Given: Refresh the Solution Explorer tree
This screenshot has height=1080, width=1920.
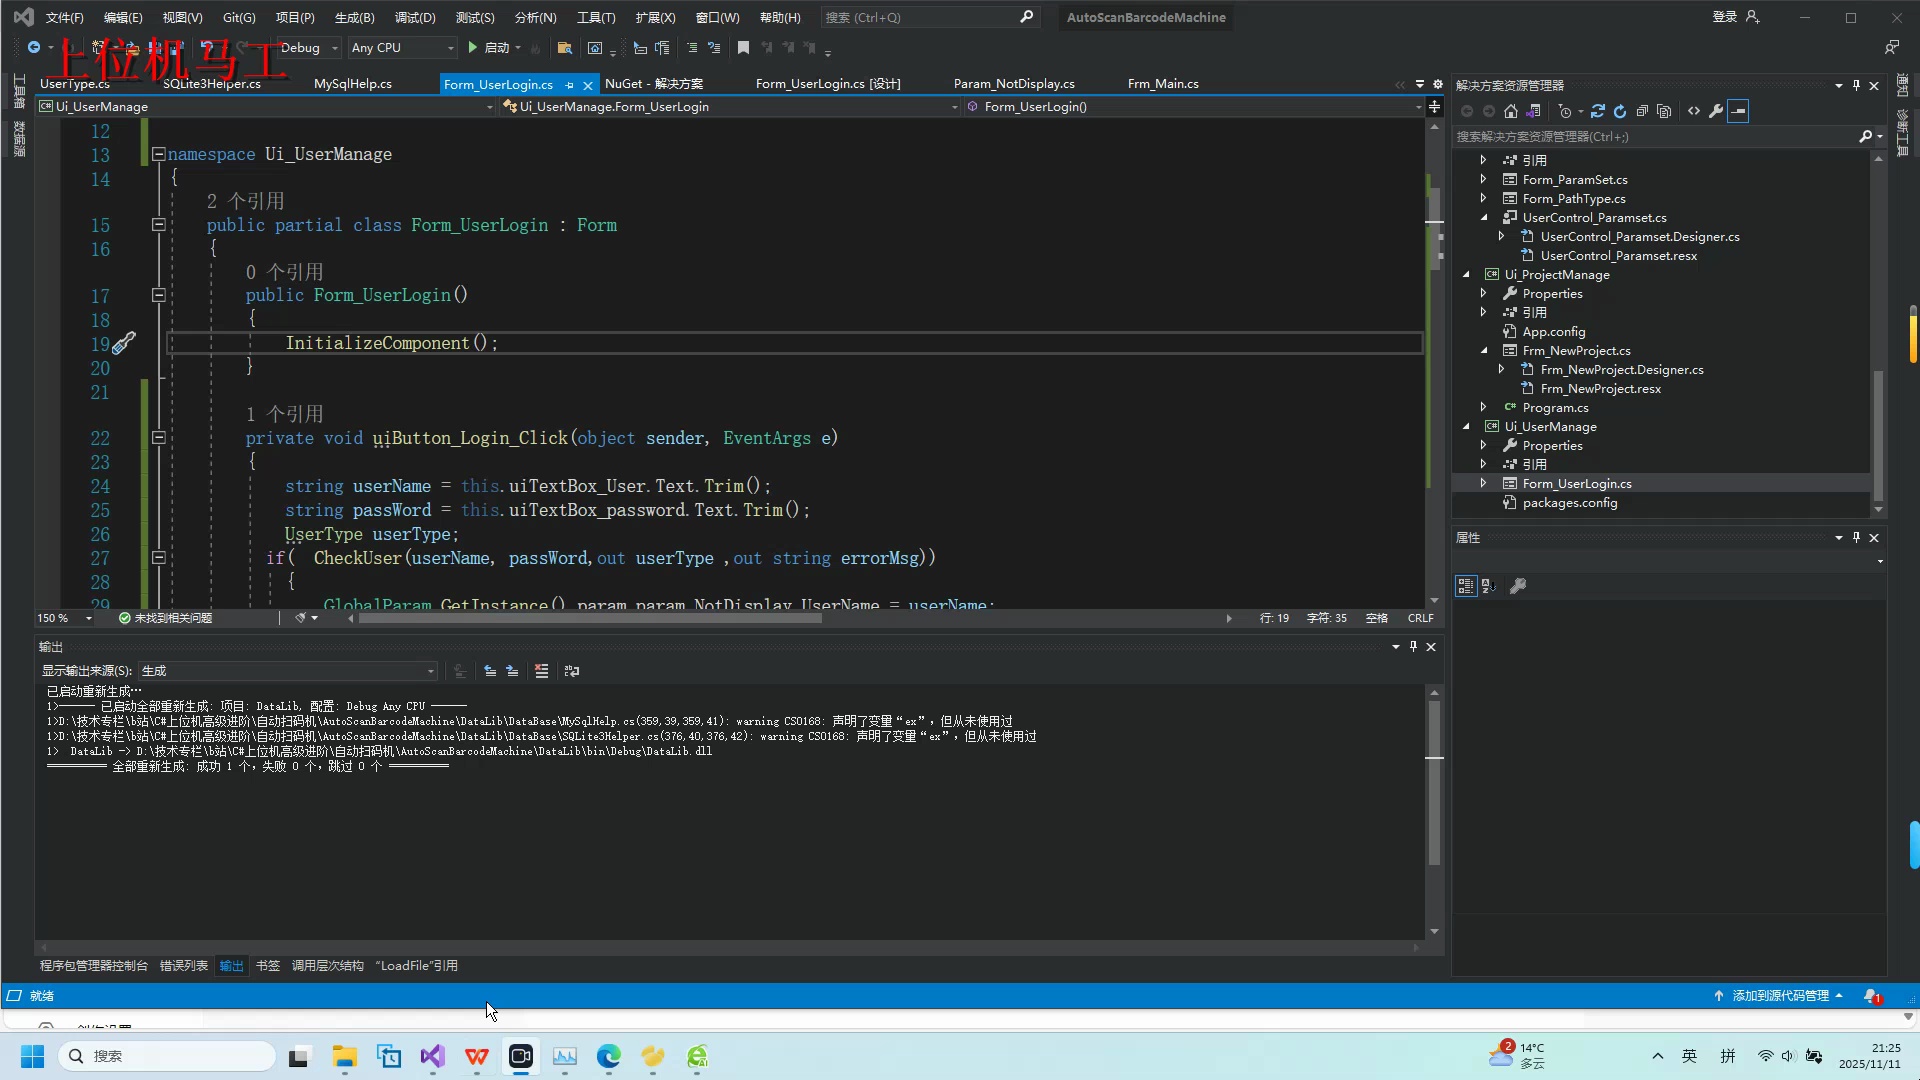Looking at the screenshot, I should 1620,111.
